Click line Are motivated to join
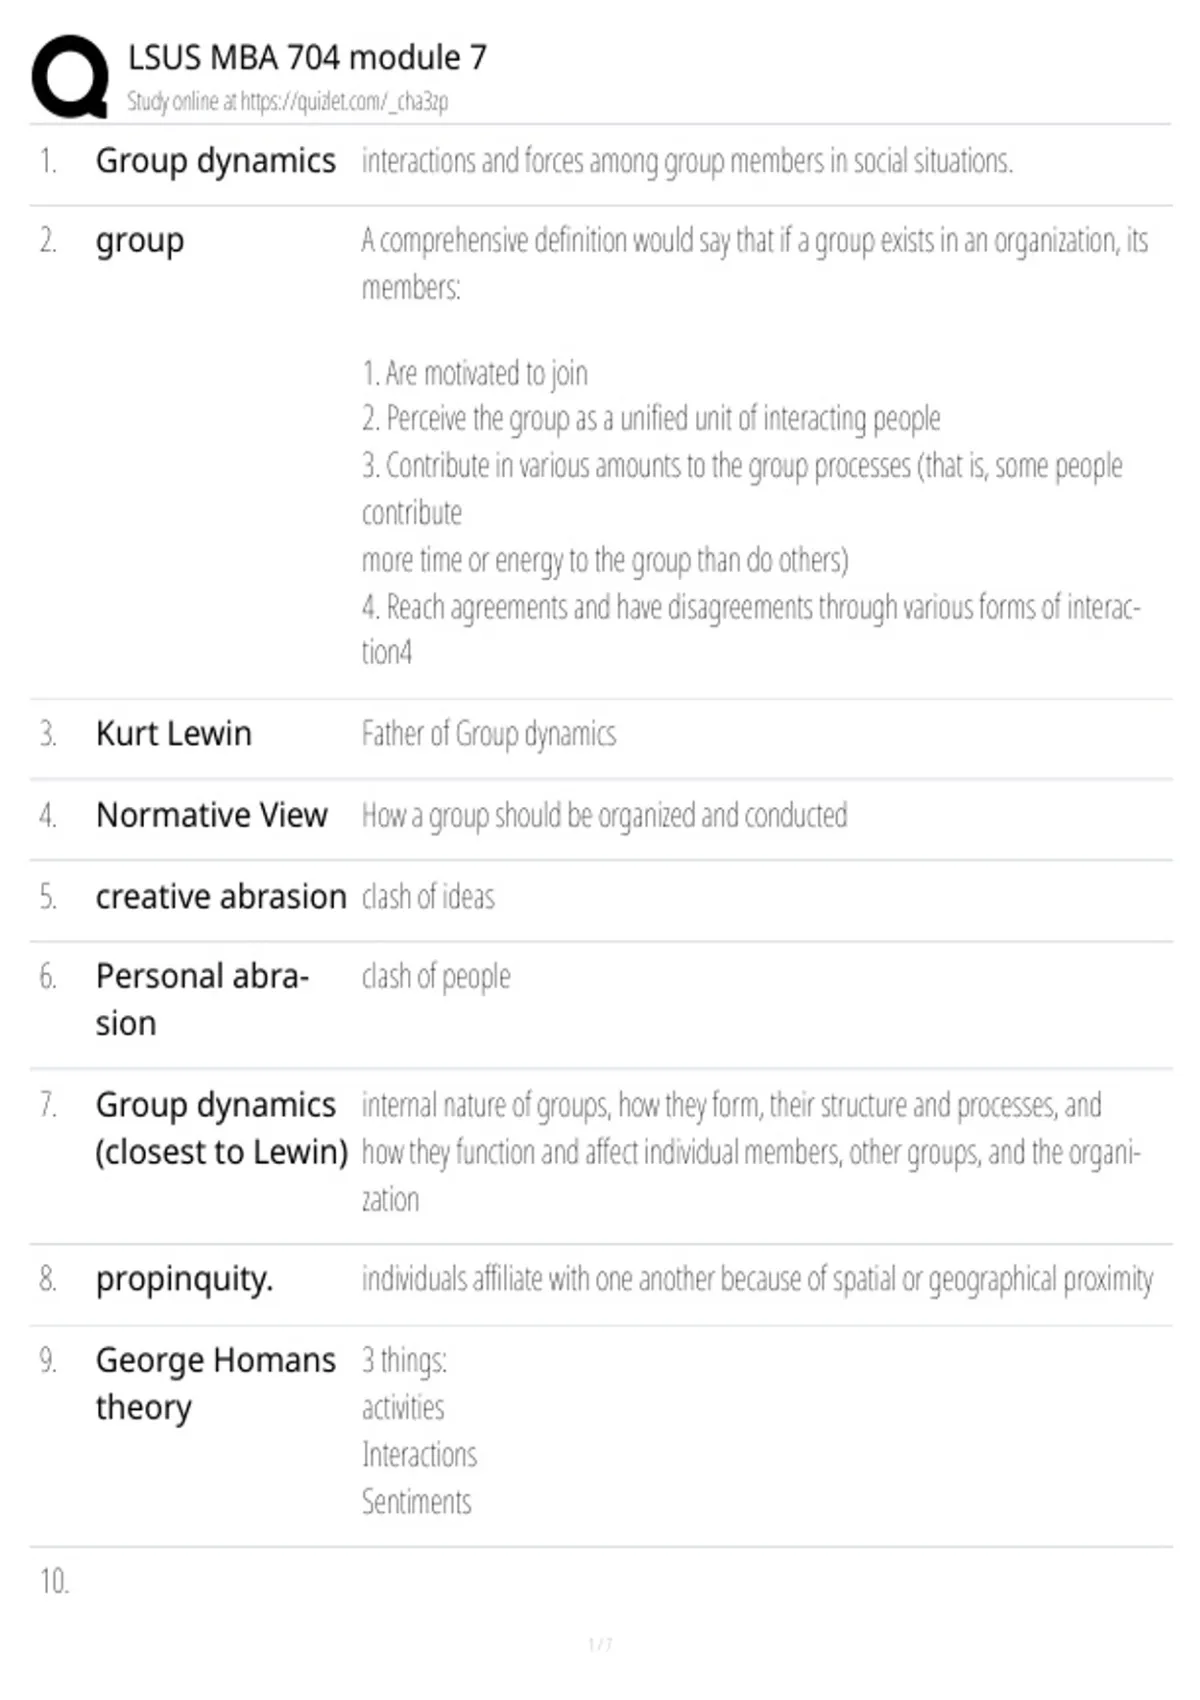The width and height of the screenshot is (1200, 1700). coord(474,374)
